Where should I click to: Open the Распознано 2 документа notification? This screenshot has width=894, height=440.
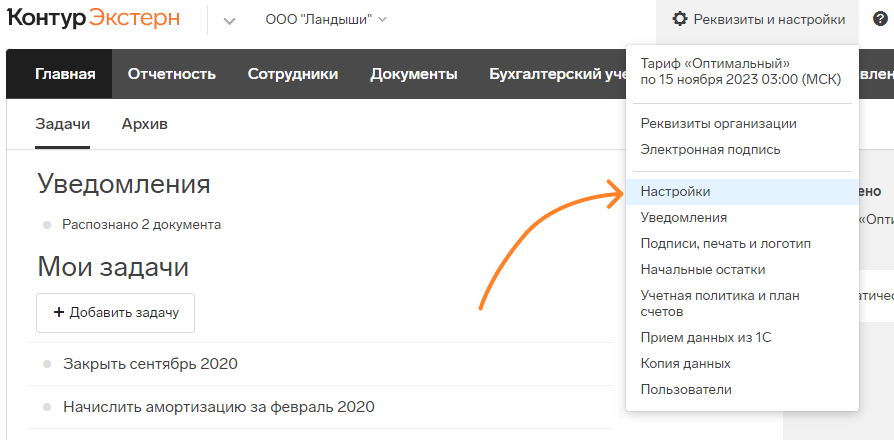[x=141, y=225]
